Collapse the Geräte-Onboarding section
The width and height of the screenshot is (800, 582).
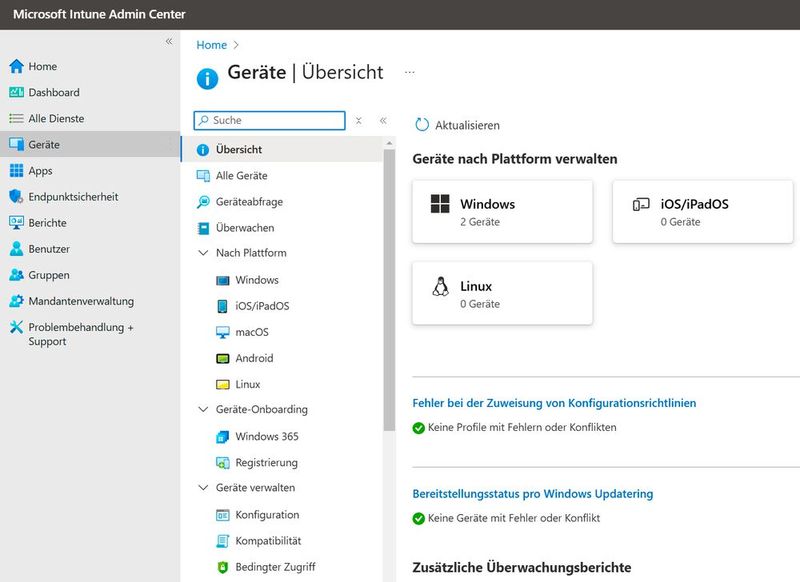[x=203, y=410]
